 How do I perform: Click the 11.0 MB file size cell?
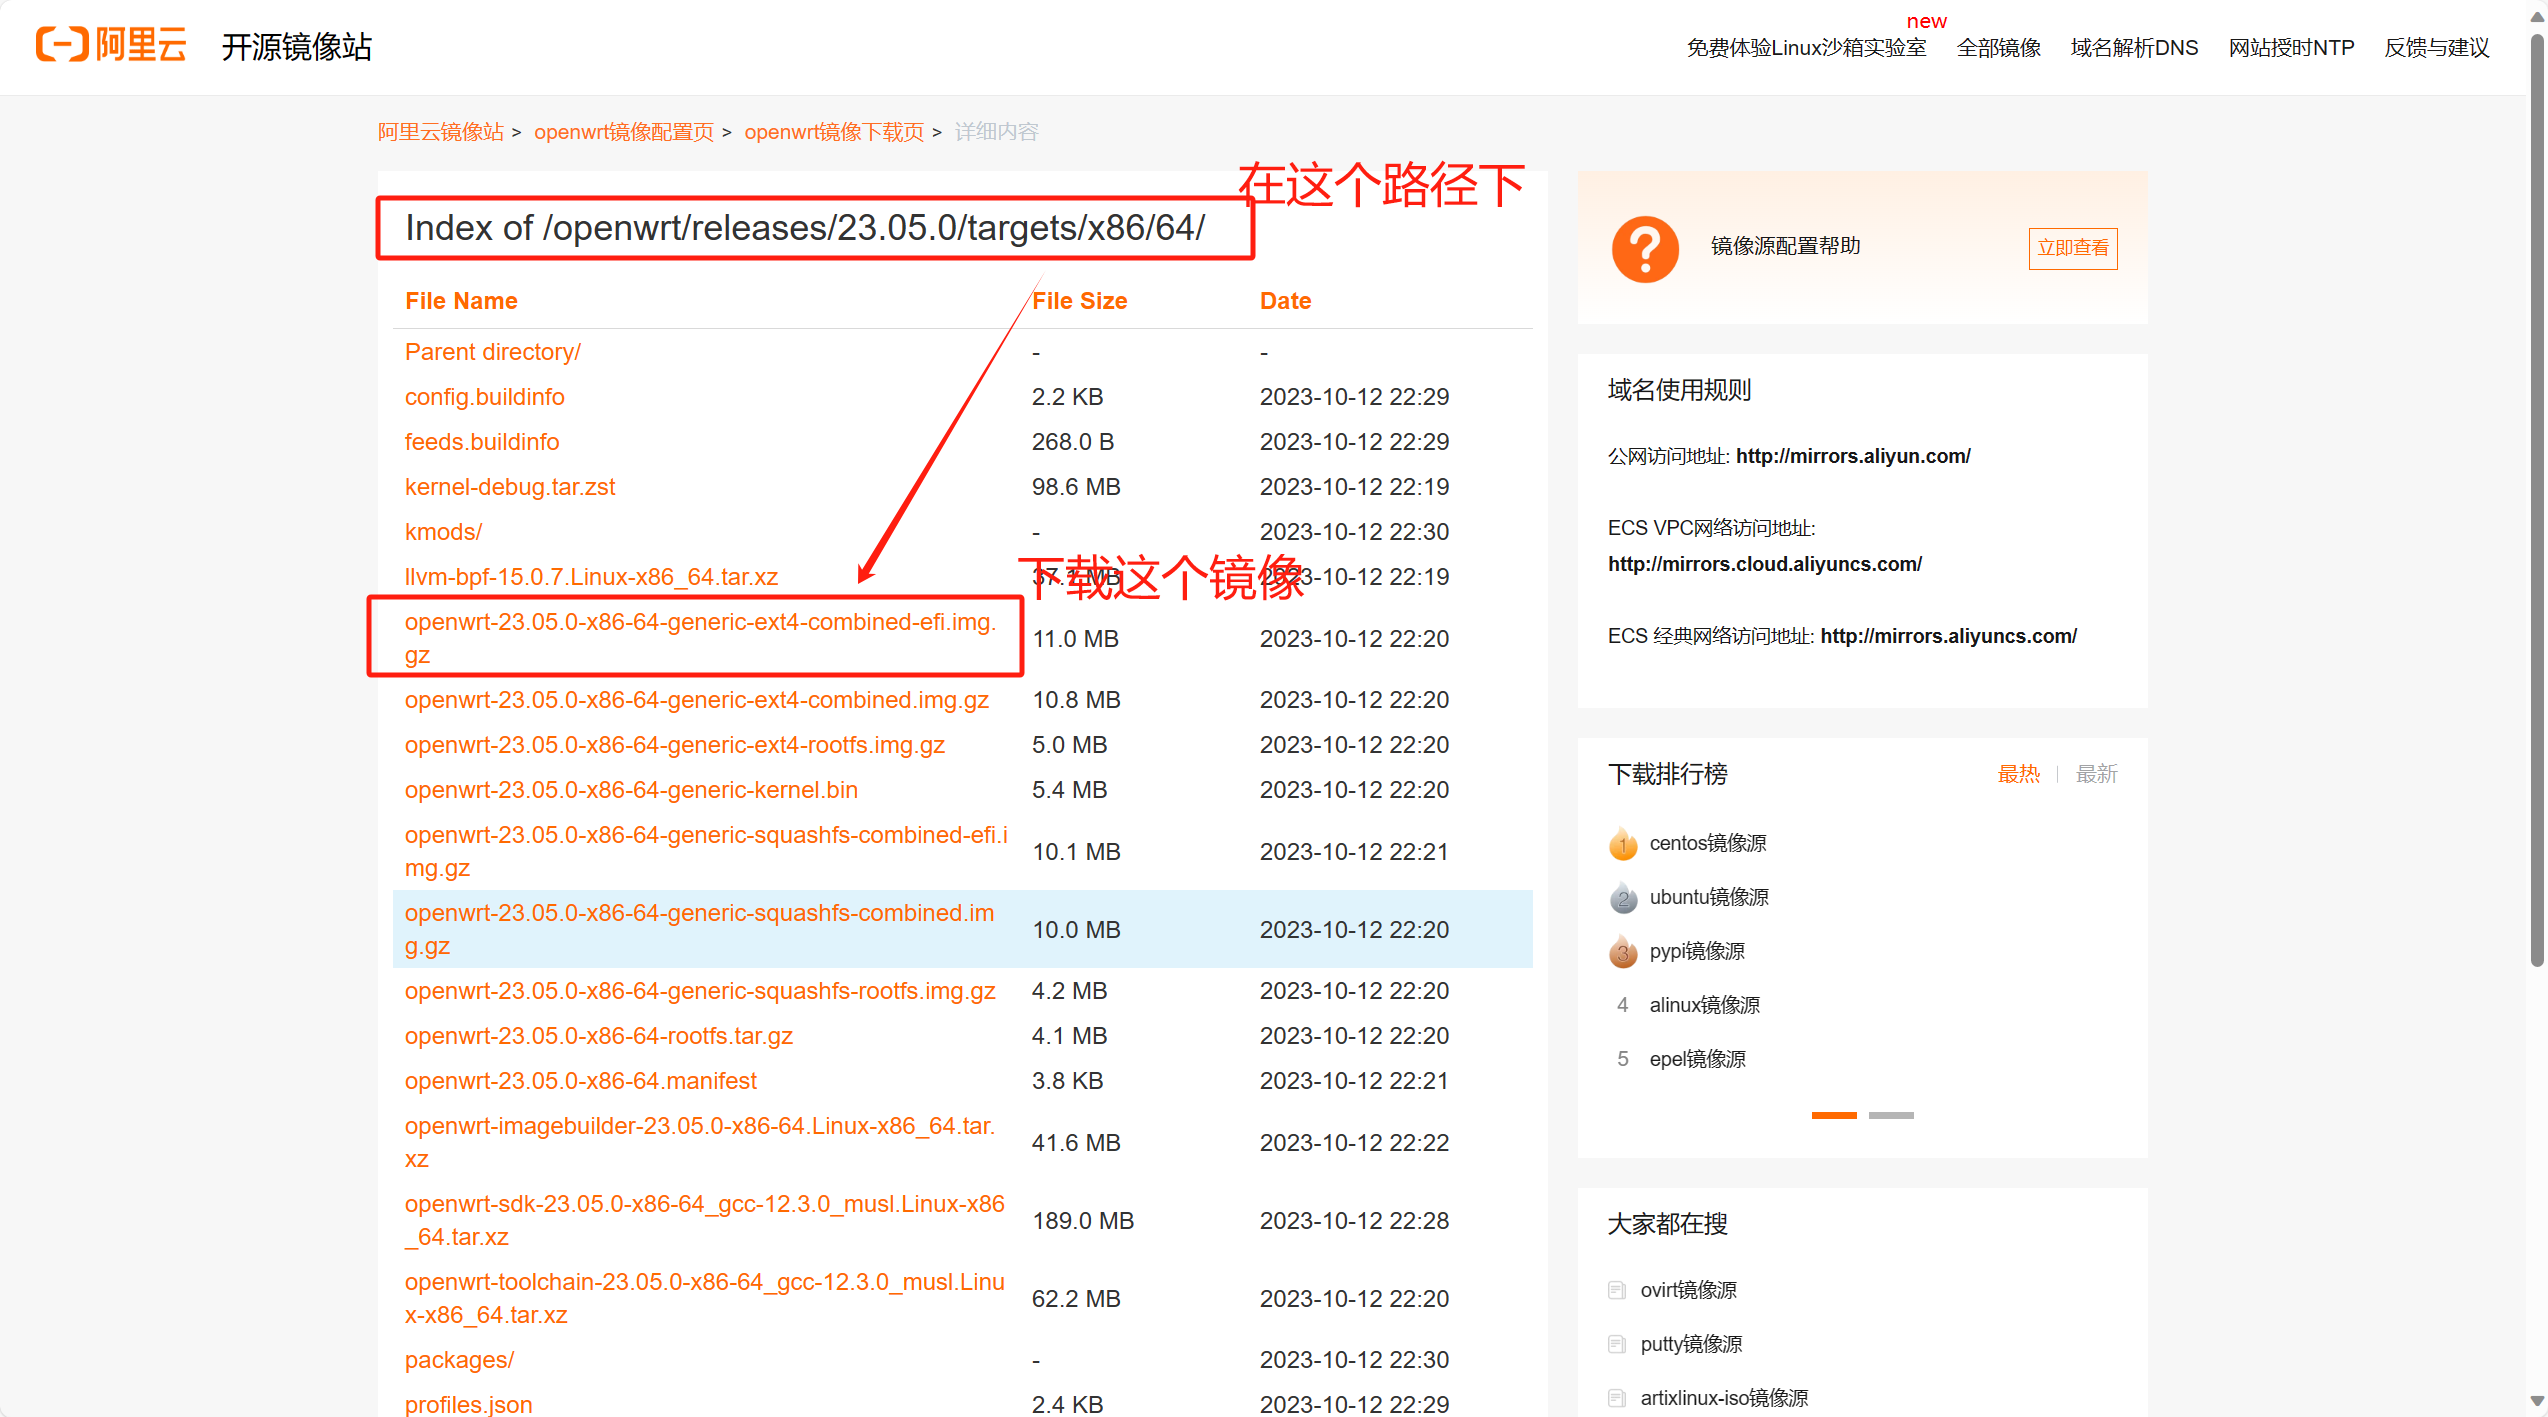point(1075,638)
